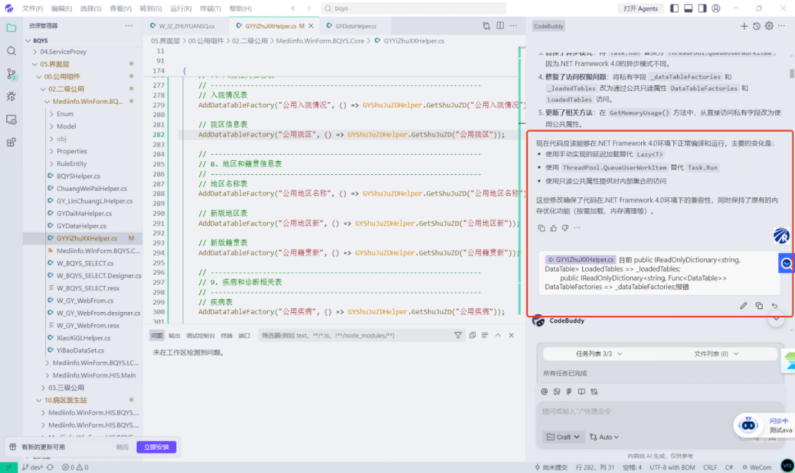Close the GYYiZhuXXHelper.cs editor tab
Screen dimensions: 795x473
pos(311,26)
